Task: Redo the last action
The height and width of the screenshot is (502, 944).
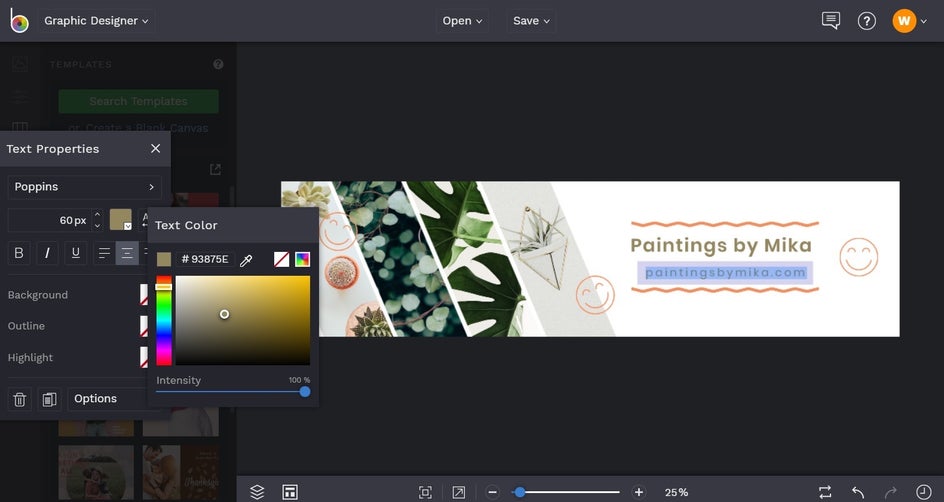Action: pyautogui.click(x=890, y=492)
